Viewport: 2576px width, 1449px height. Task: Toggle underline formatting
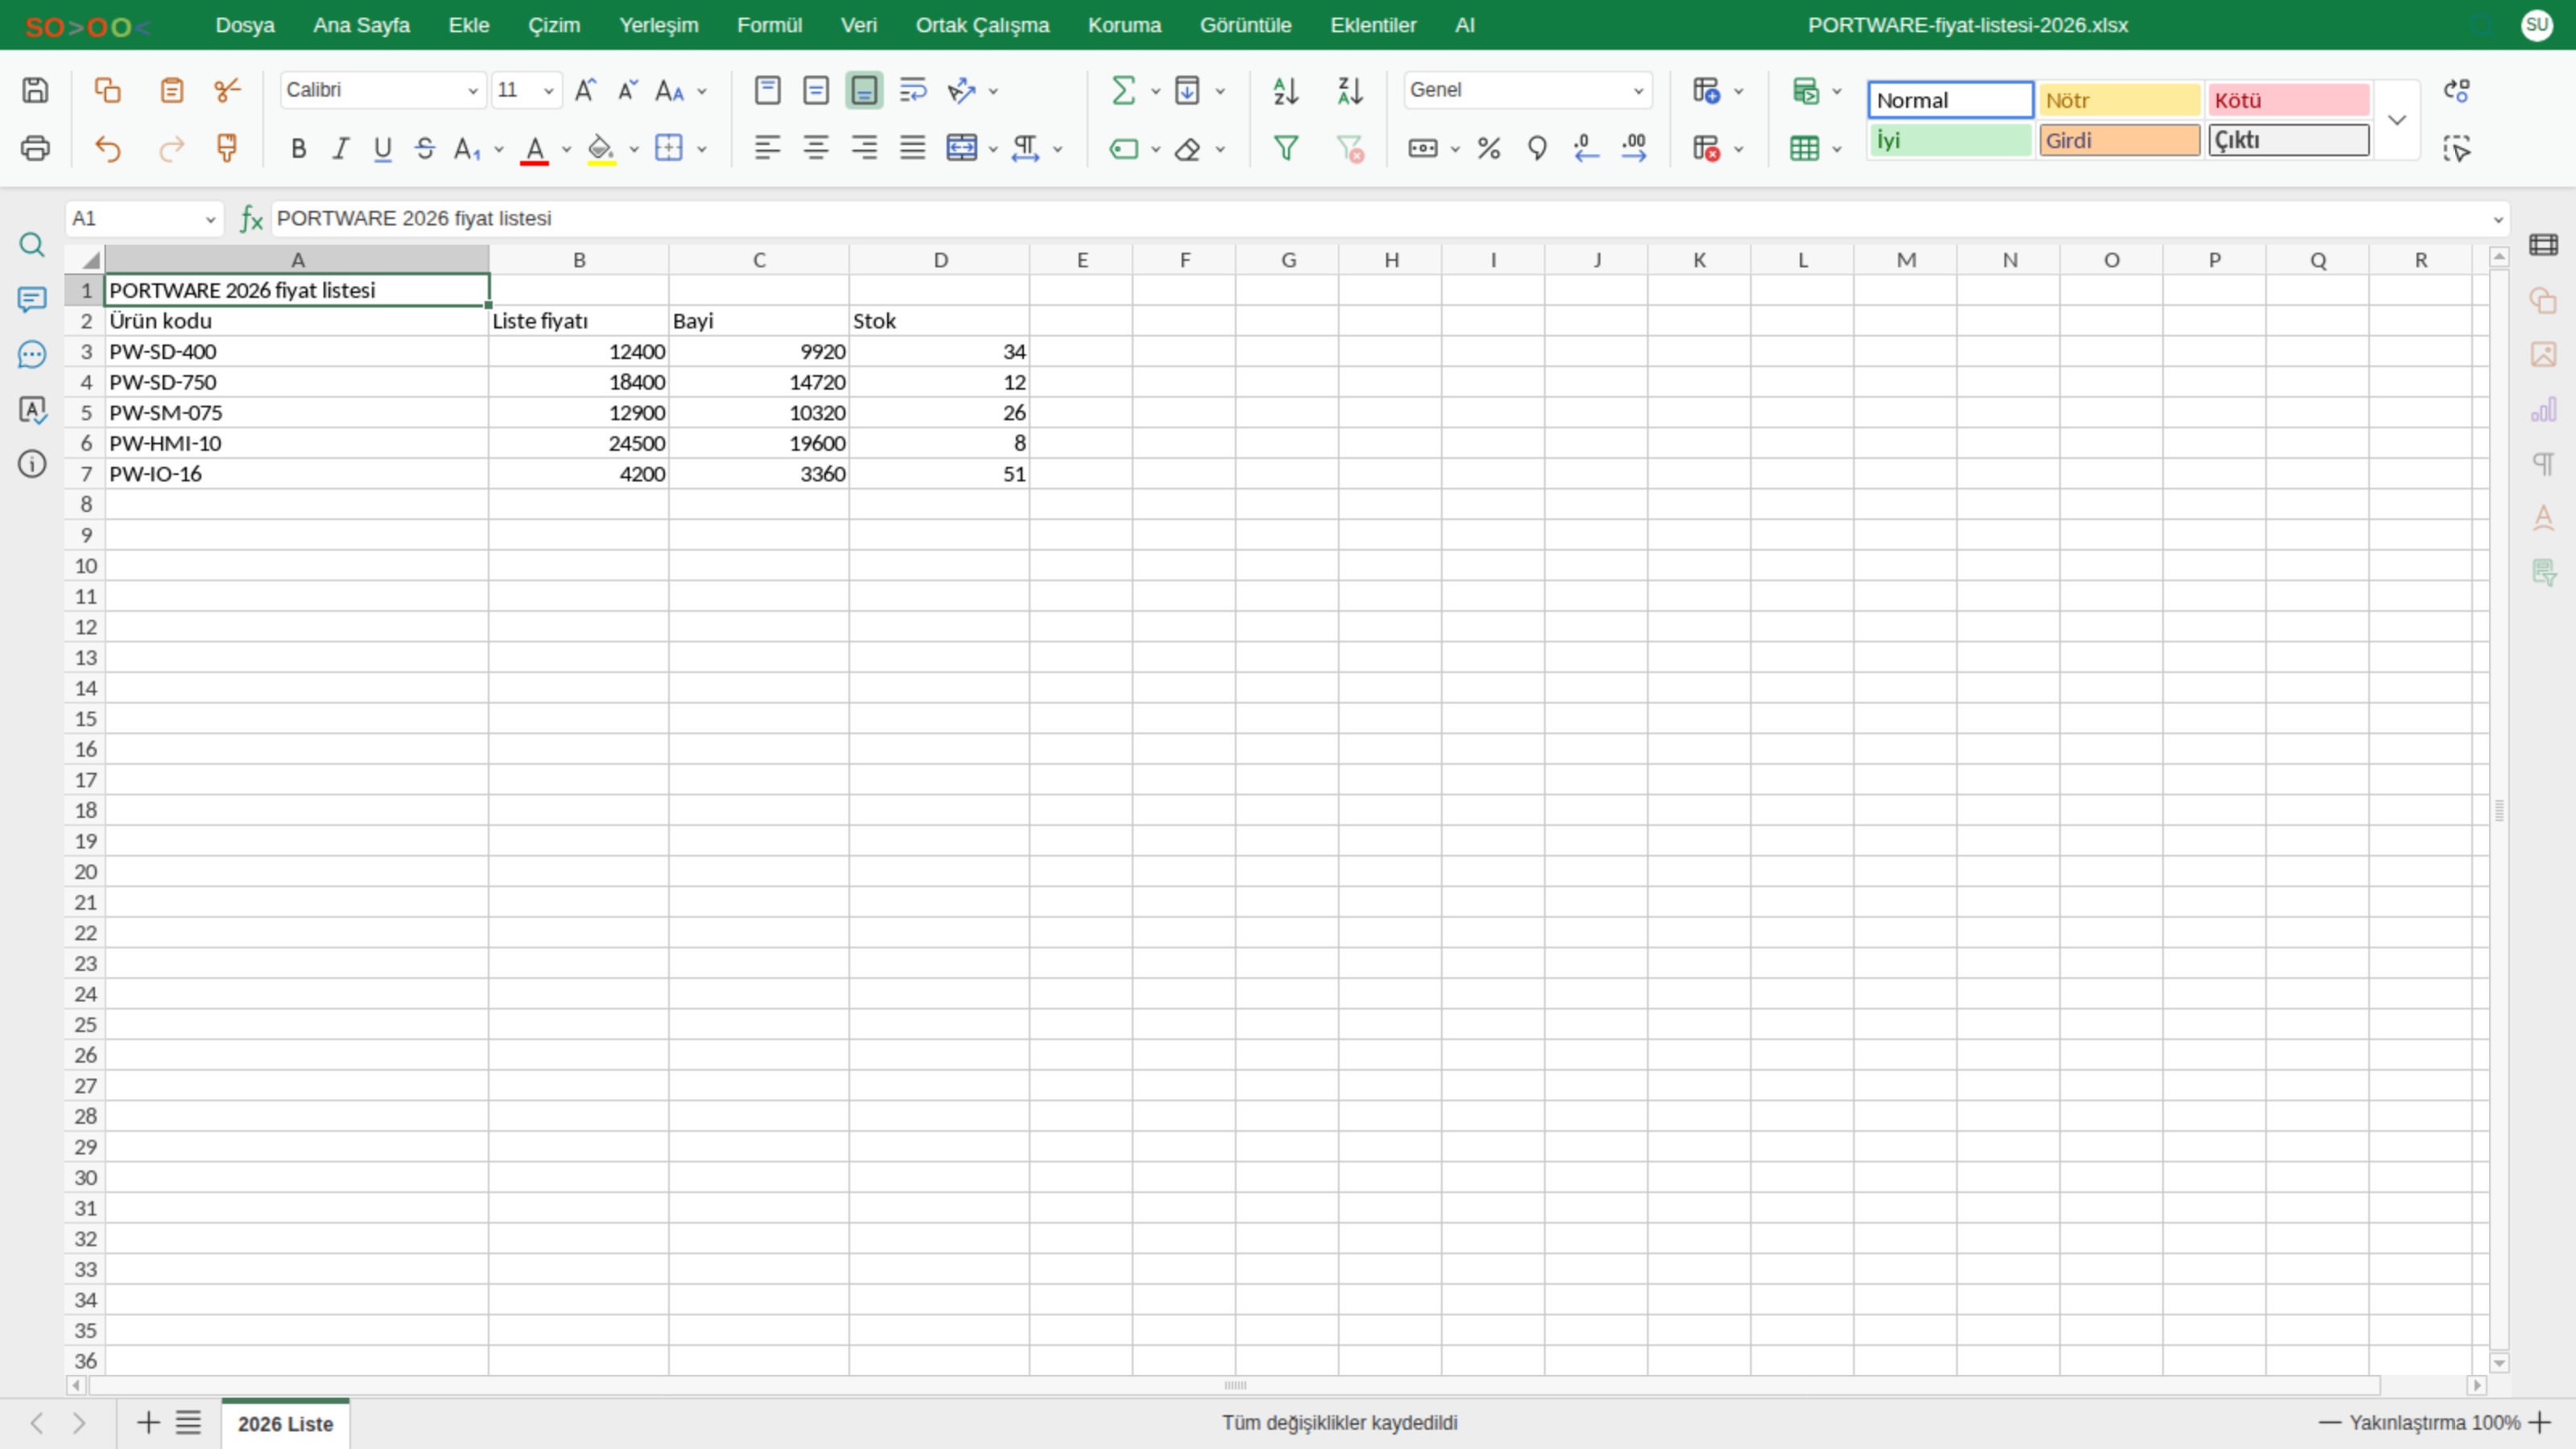tap(382, 148)
